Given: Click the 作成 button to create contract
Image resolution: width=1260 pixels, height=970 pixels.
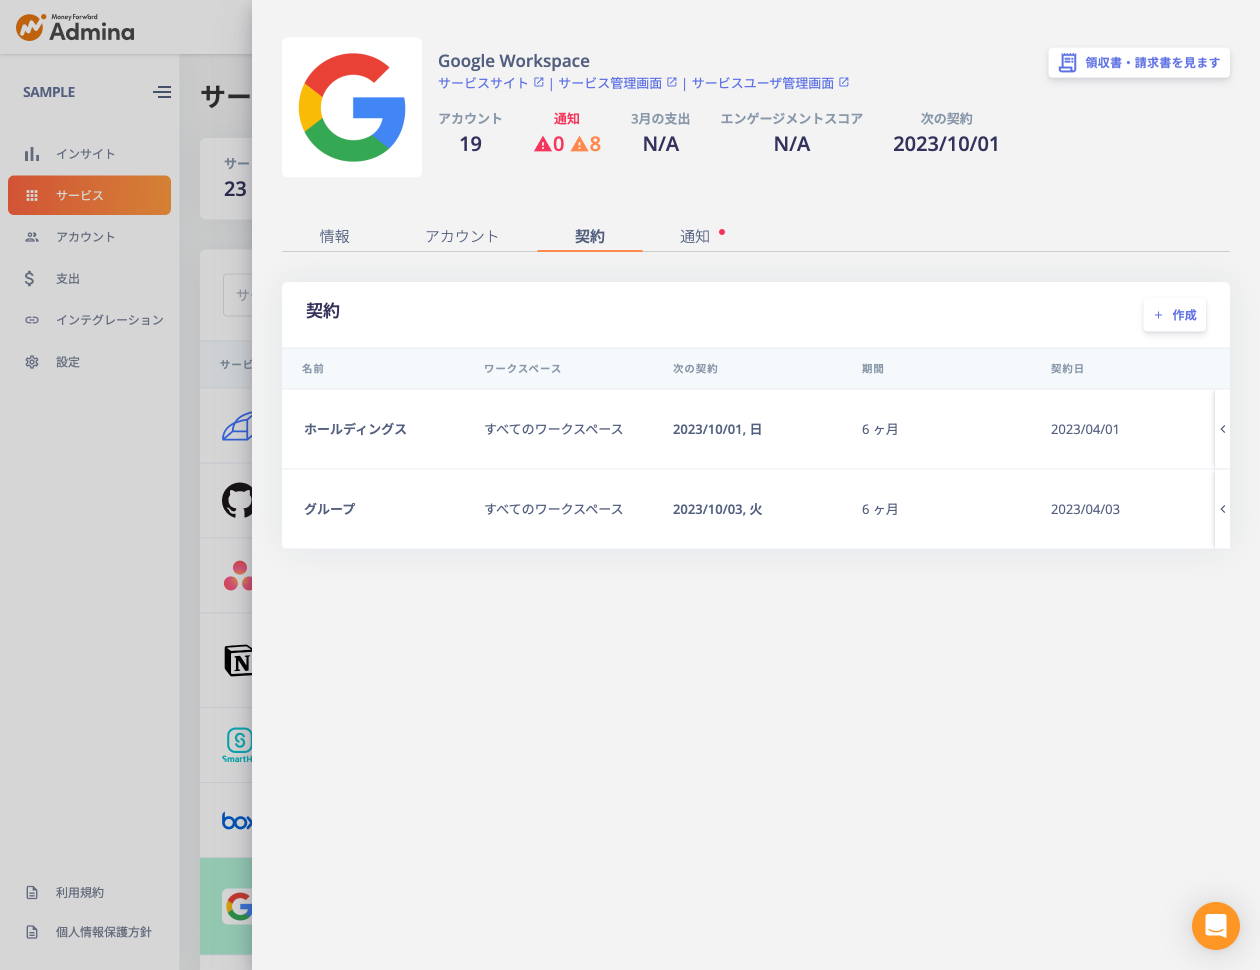Looking at the screenshot, I should [1175, 315].
